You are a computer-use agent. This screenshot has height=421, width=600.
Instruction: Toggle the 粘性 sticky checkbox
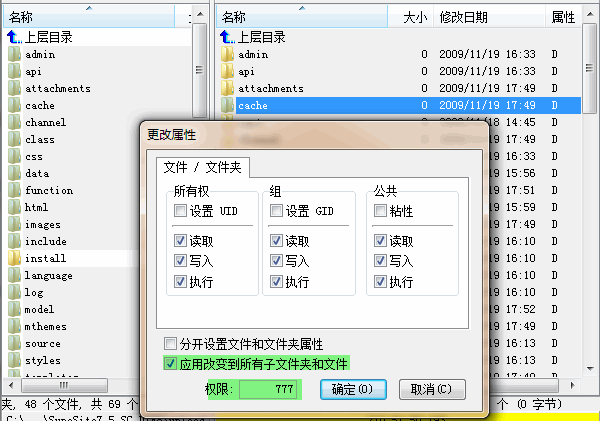click(x=380, y=211)
